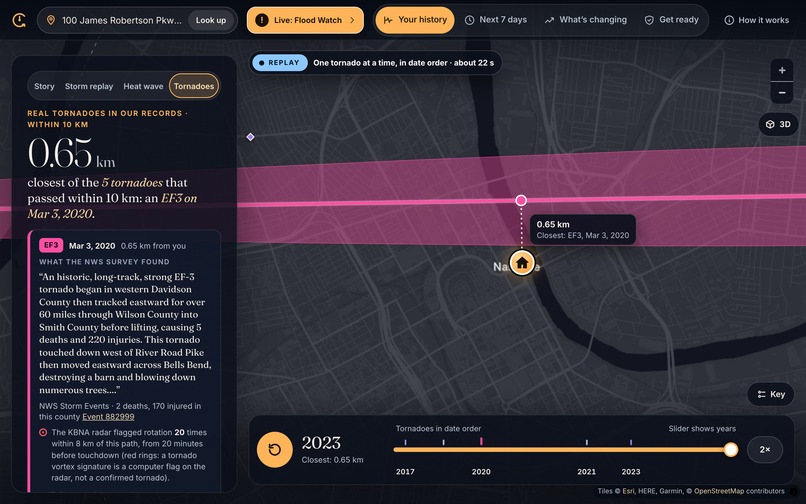806x504 pixels.
Task: Switch to the Heat wave tab
Action: tap(143, 86)
